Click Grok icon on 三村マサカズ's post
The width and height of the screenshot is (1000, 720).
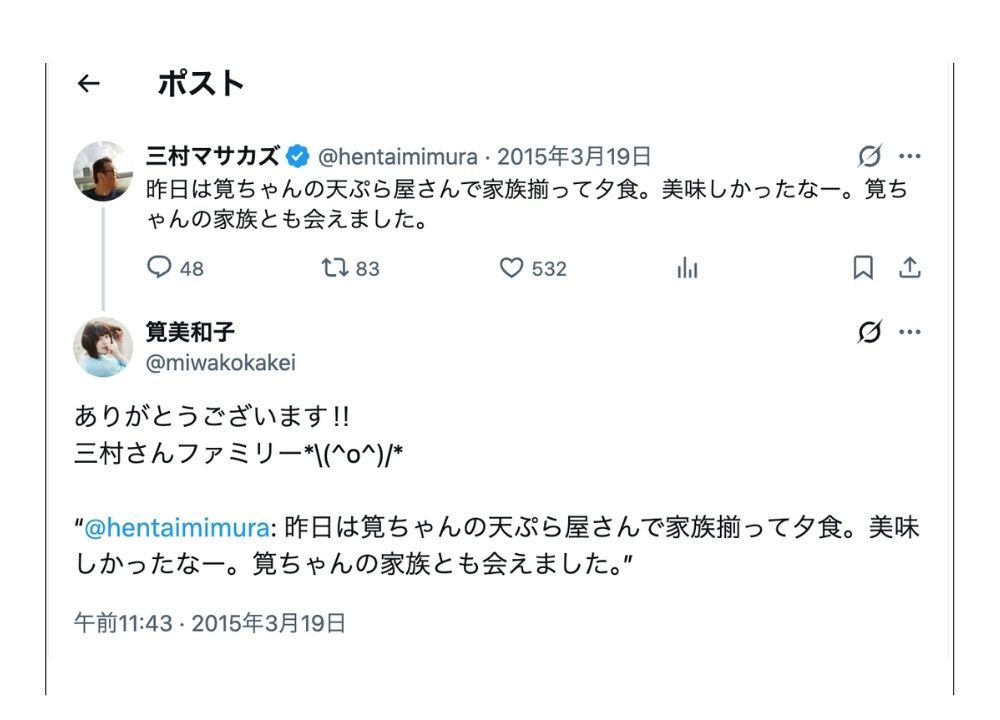(x=870, y=157)
